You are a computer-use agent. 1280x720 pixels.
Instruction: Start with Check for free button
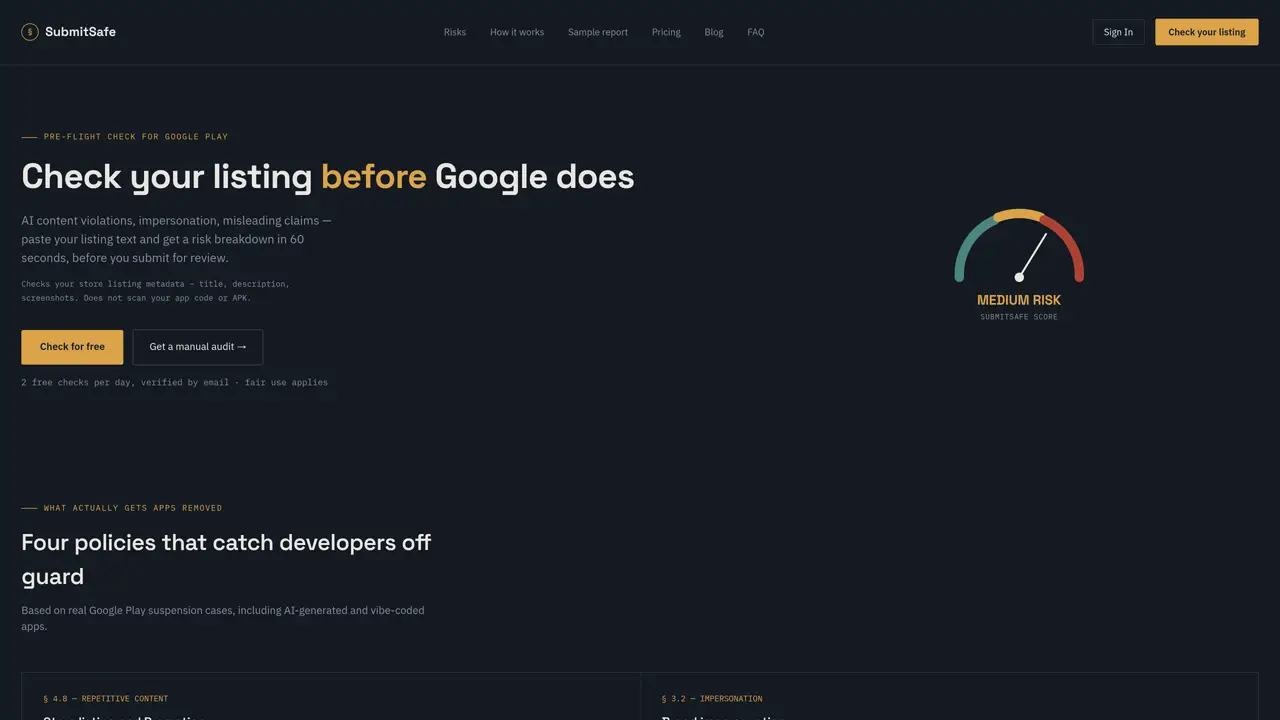(72, 347)
